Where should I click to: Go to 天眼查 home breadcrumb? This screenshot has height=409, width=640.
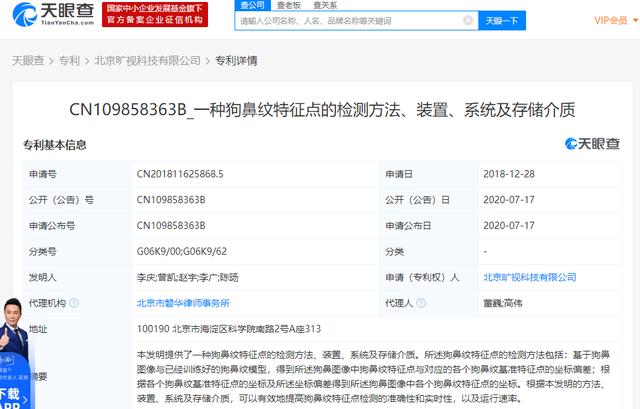[26, 60]
